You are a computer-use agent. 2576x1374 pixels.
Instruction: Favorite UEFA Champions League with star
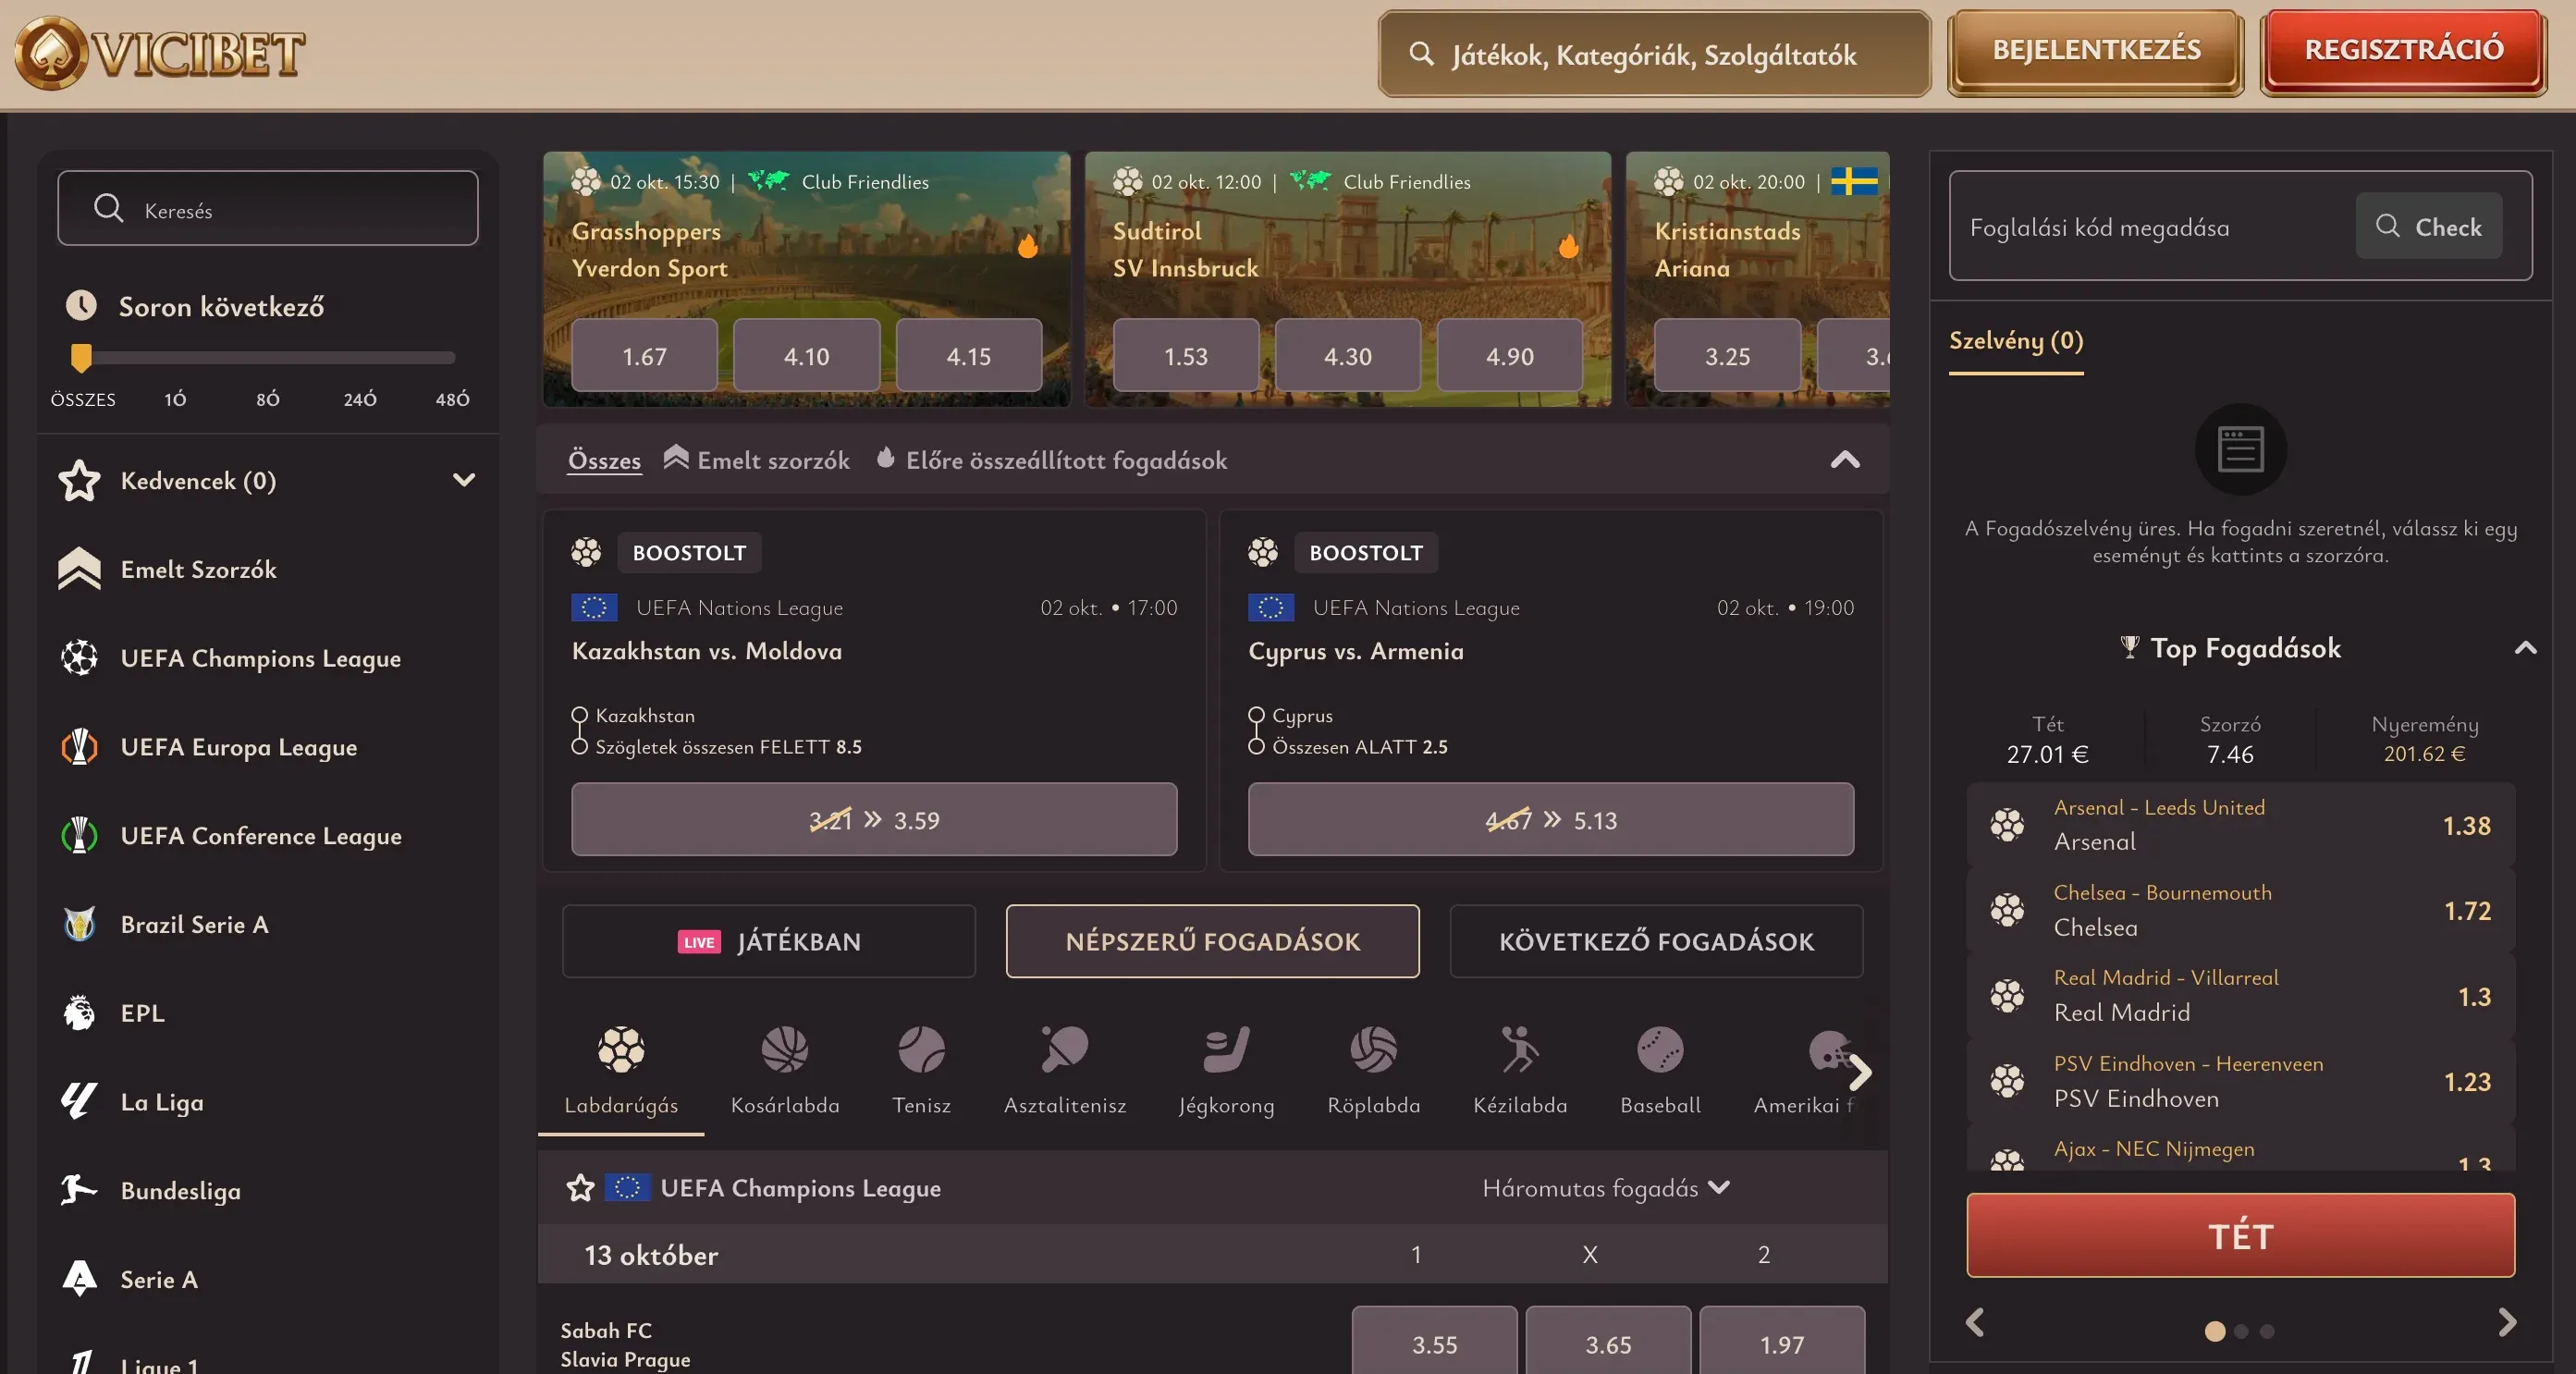coord(581,1188)
